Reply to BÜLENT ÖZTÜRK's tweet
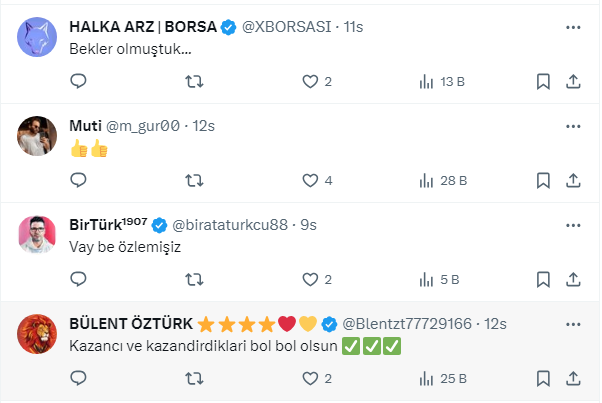Screen dimensions: 602x403 point(78,378)
